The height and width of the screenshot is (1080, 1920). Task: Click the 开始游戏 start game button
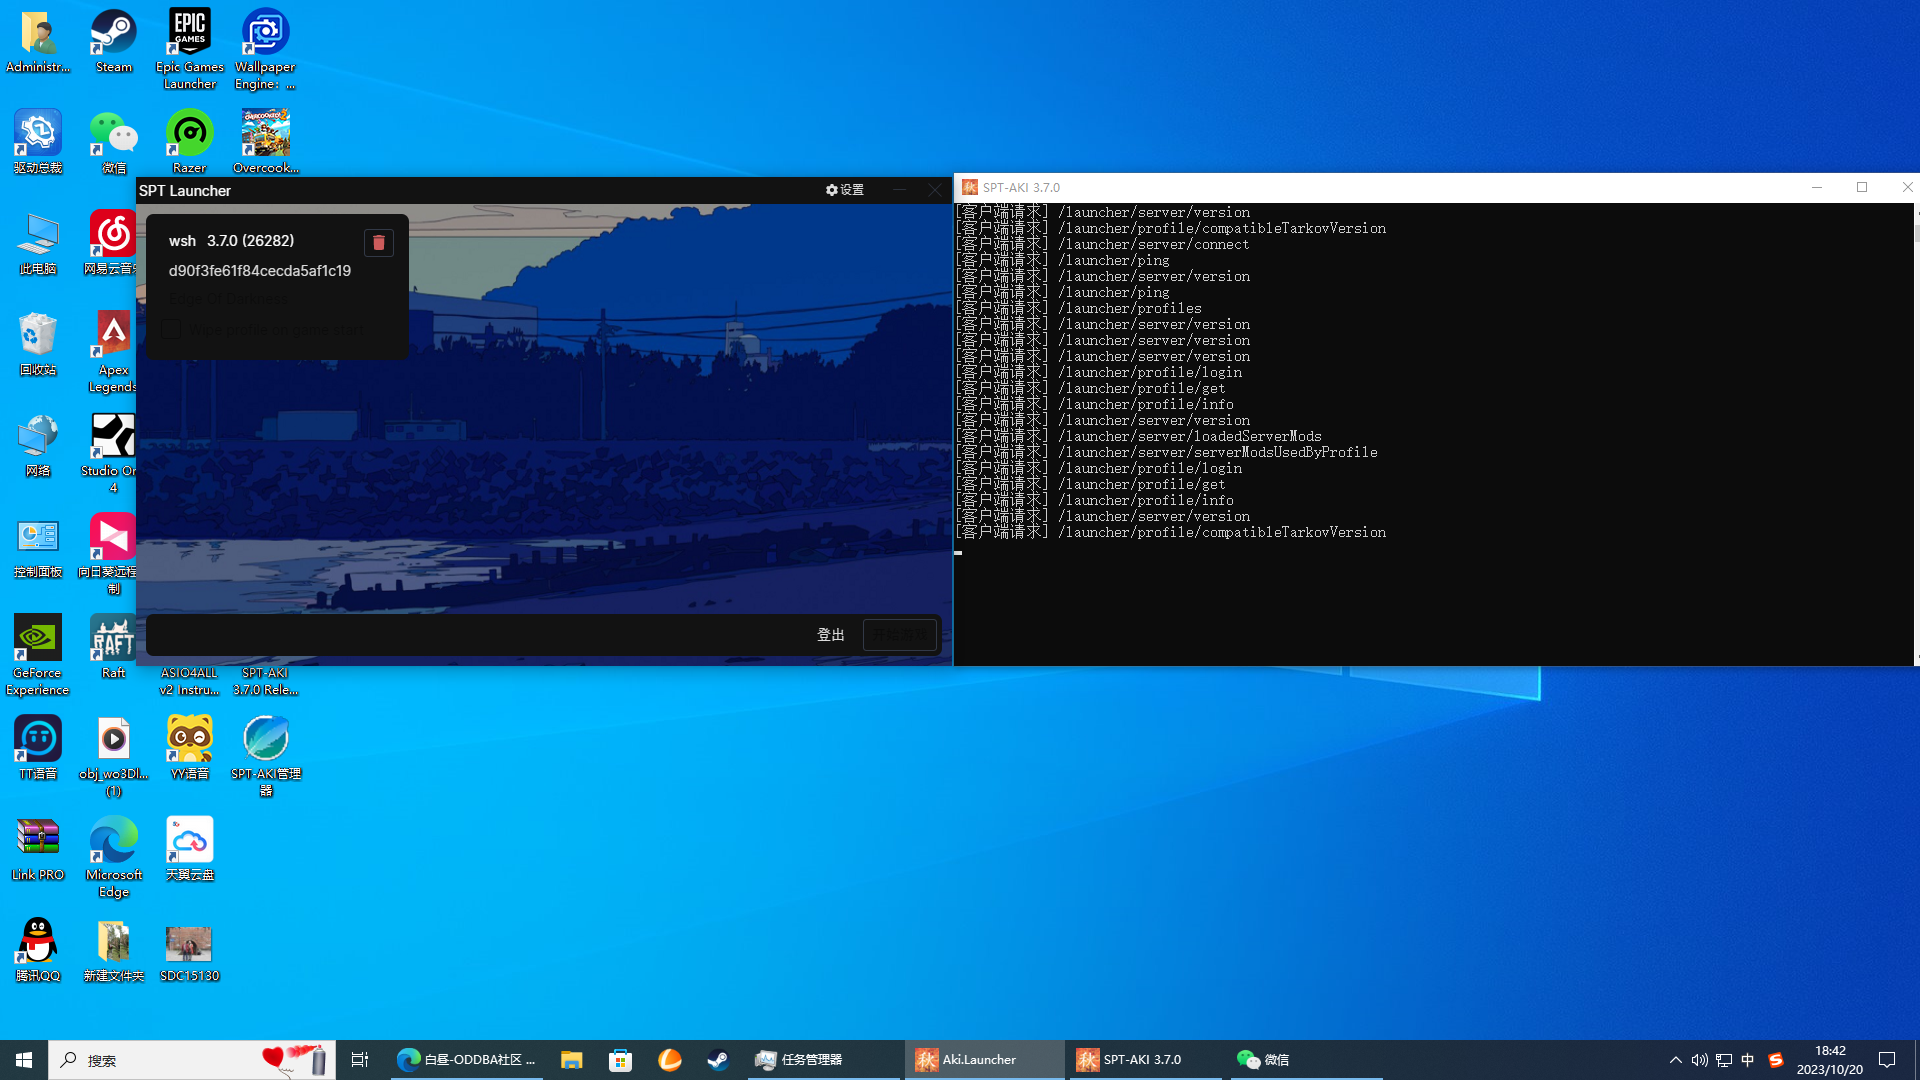900,635
